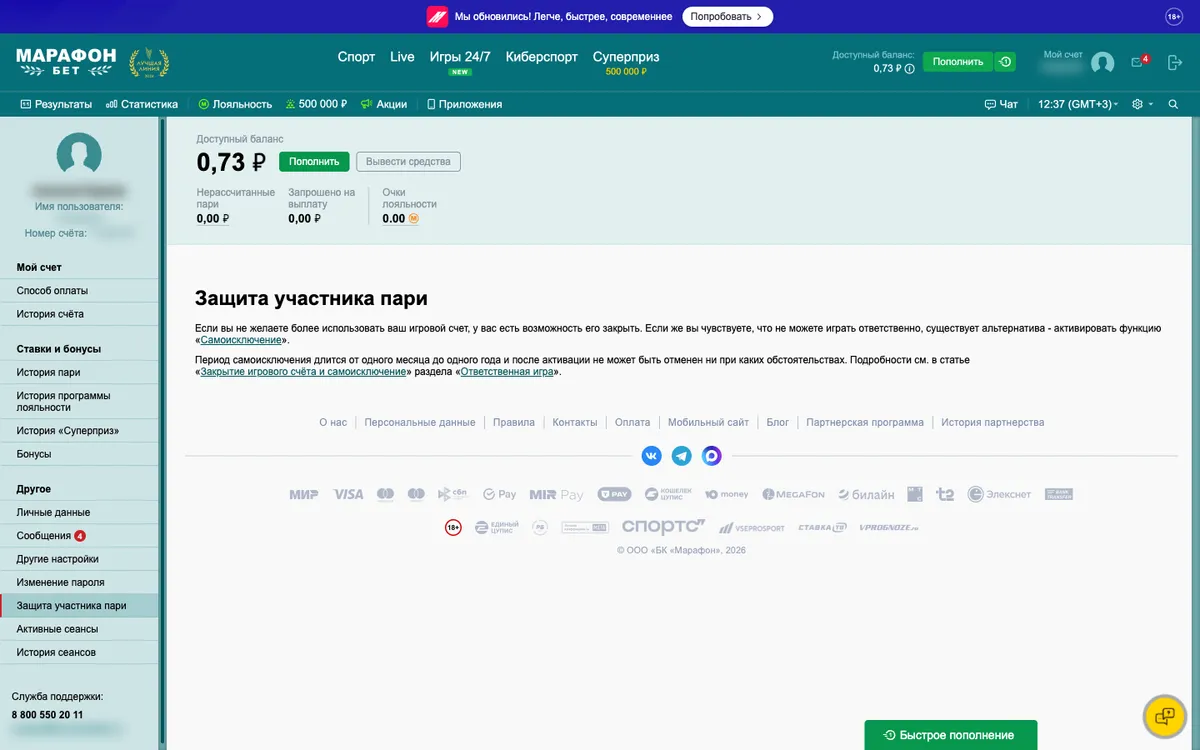The height and width of the screenshot is (750, 1200).
Task: Open Правила footer link
Action: [x=514, y=422]
